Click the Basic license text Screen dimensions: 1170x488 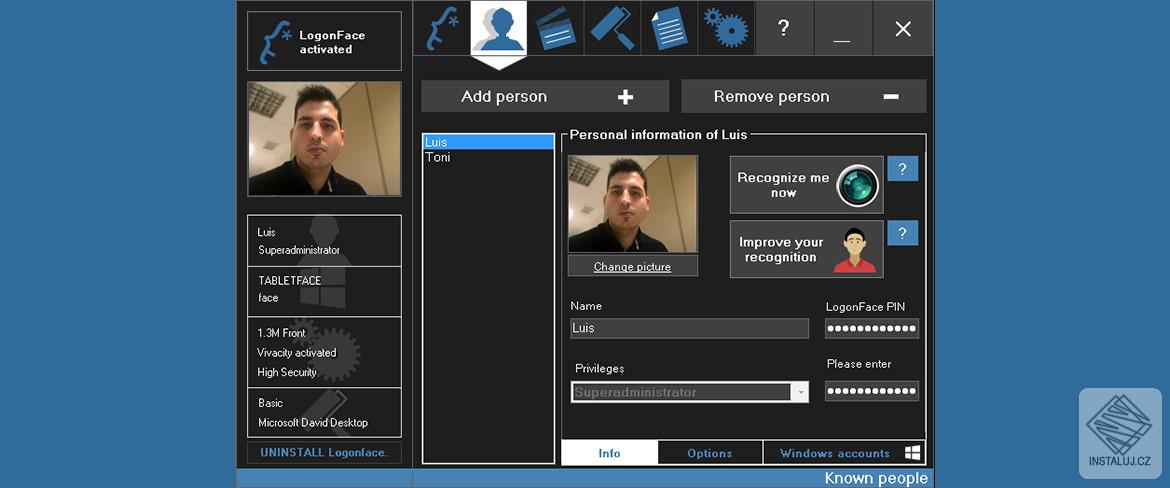(271, 403)
